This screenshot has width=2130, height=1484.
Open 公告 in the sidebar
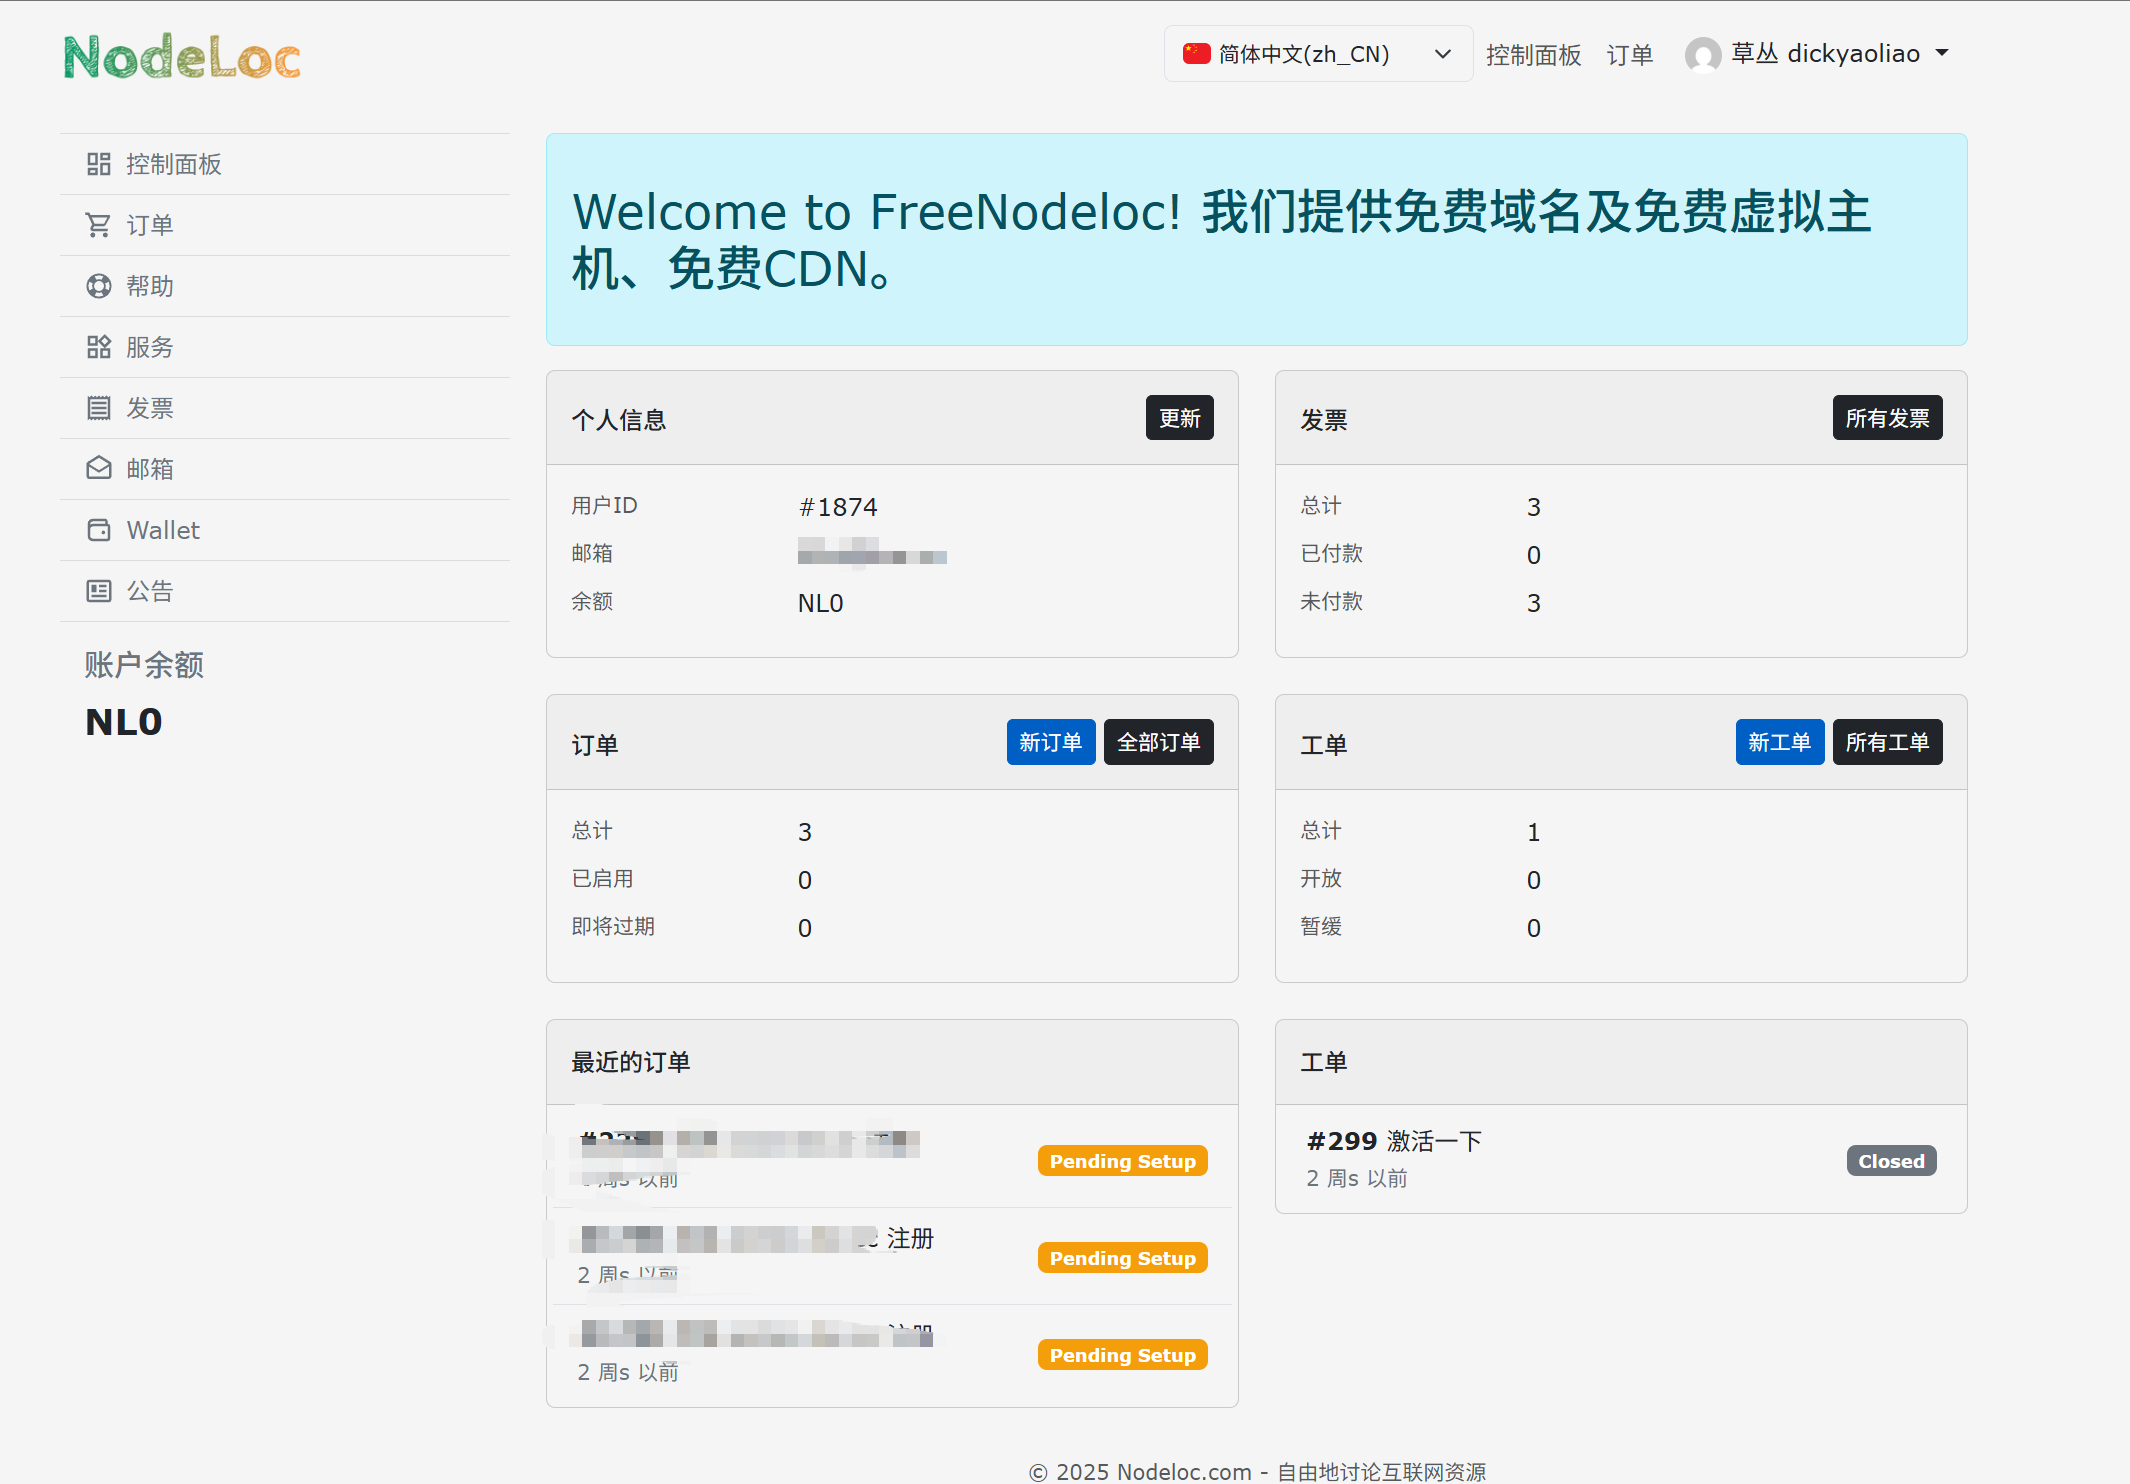[285, 591]
